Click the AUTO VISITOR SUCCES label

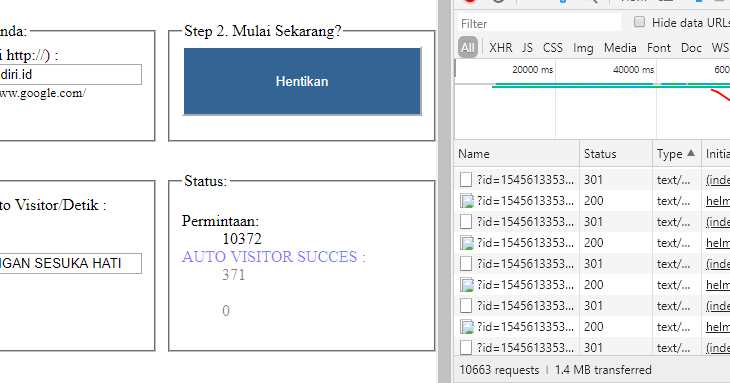point(274,256)
